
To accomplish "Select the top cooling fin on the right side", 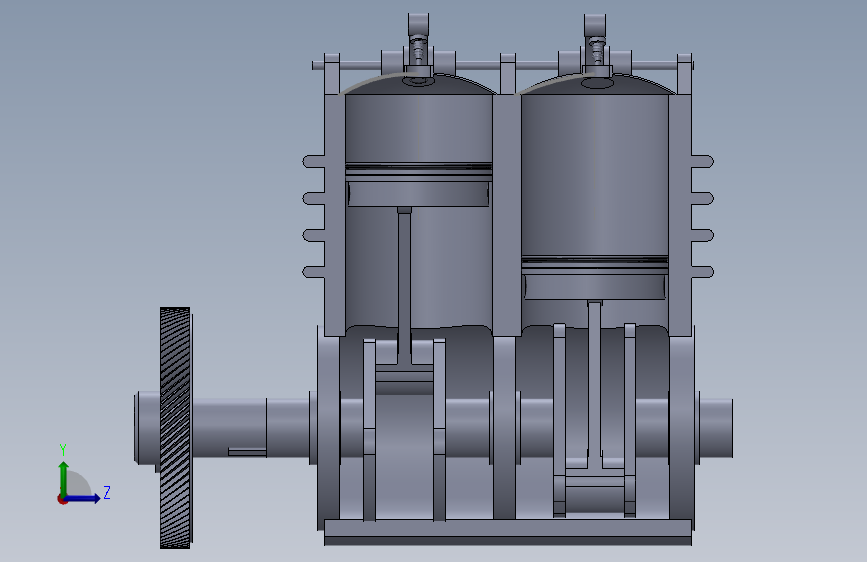I will point(703,162).
